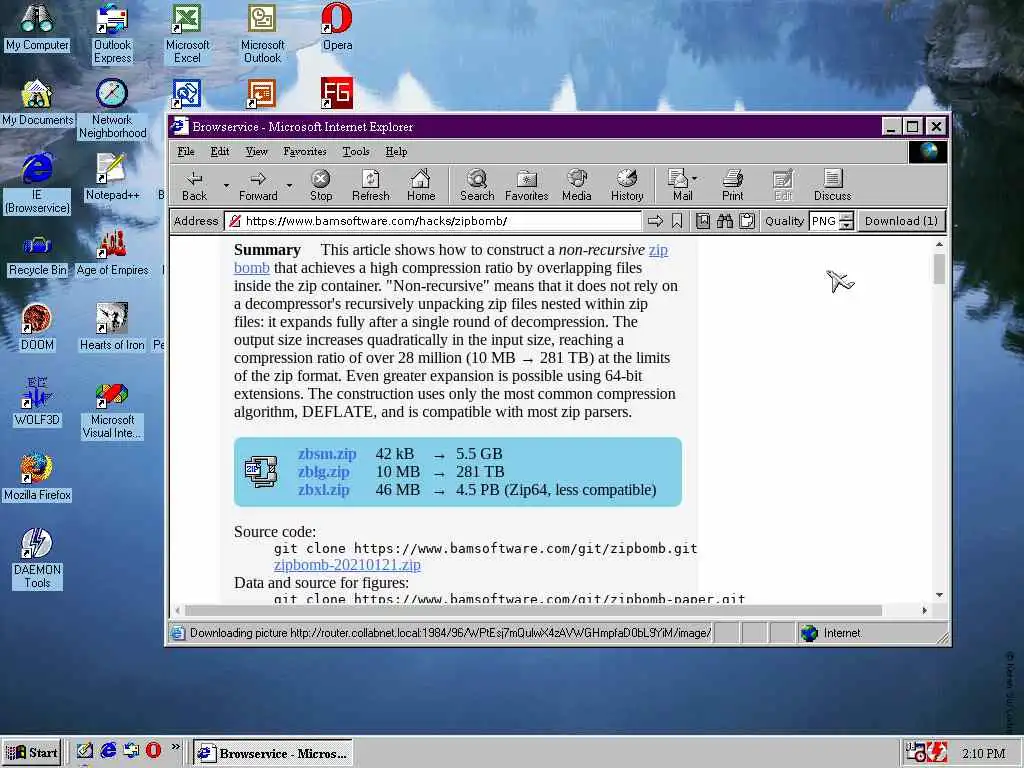Download the zblg.zip link
The image size is (1024, 768).
click(x=323, y=472)
